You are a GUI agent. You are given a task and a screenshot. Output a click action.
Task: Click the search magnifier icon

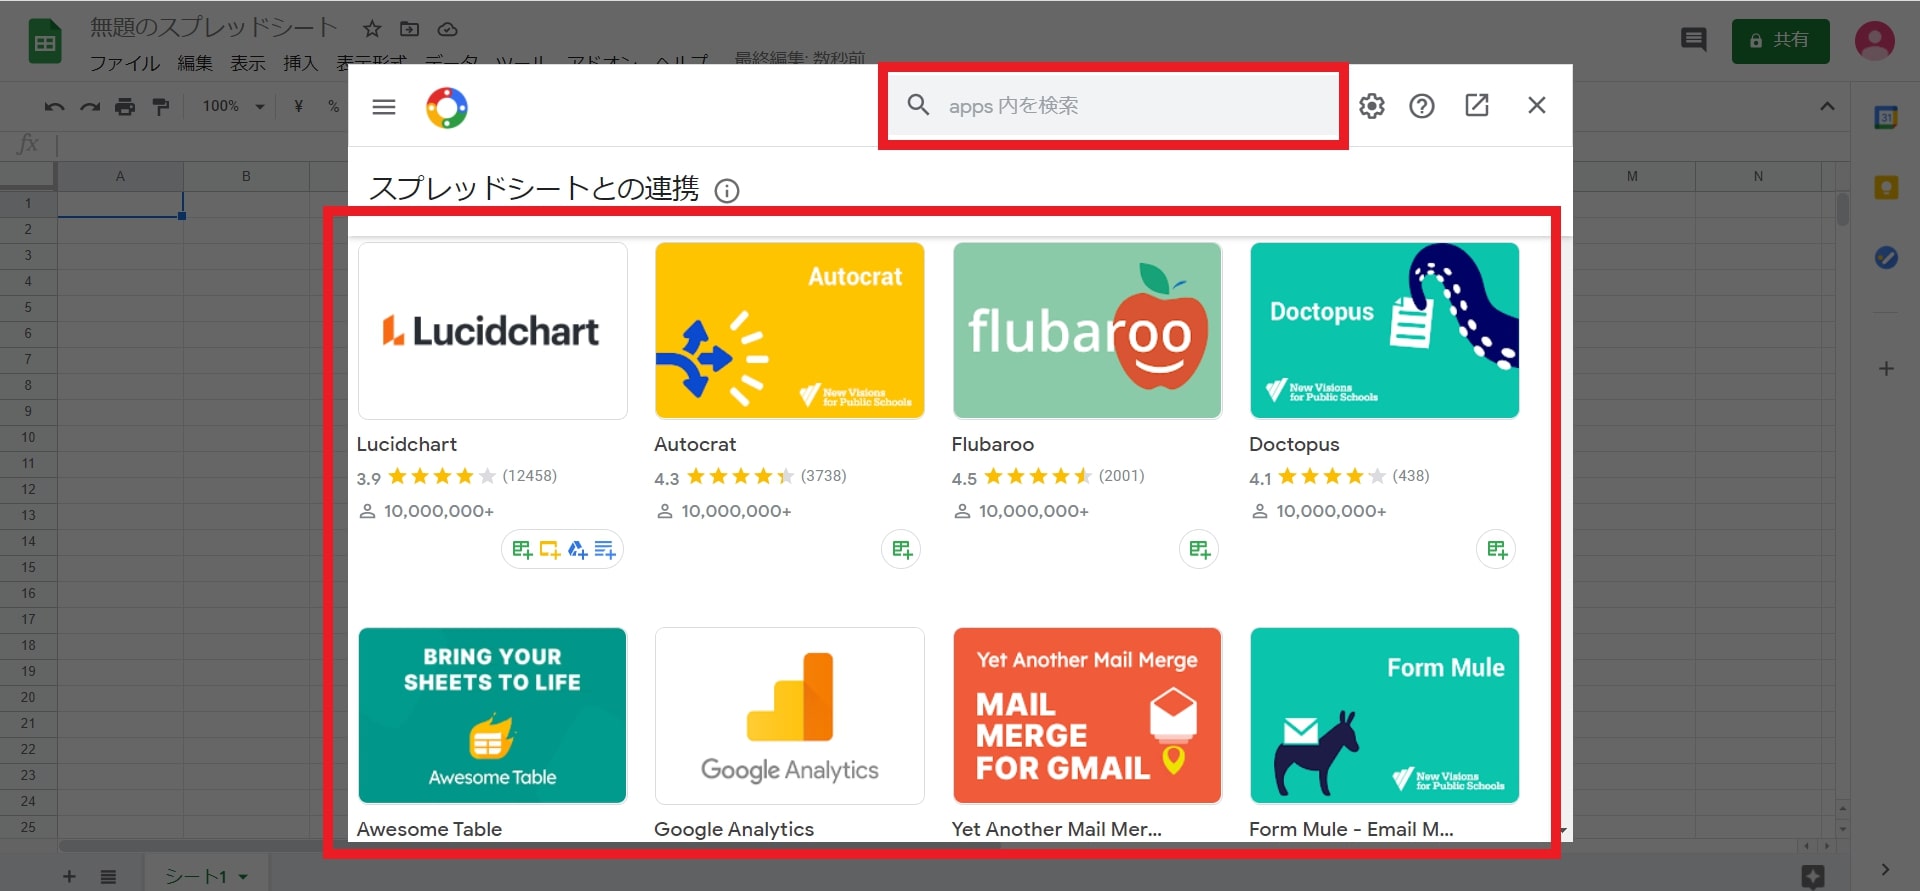[x=918, y=105]
